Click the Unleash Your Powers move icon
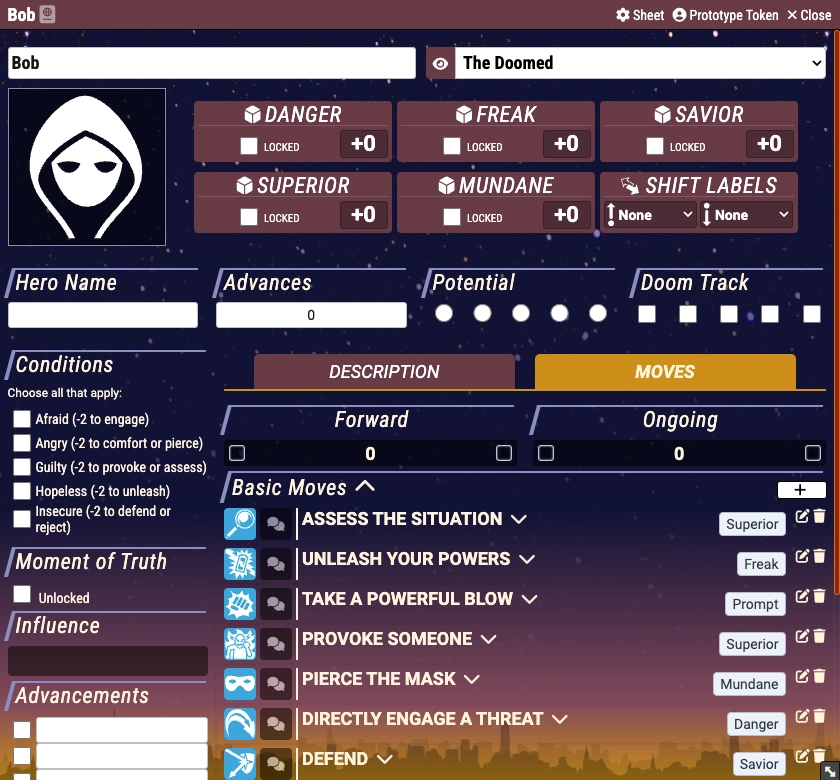Screen dimensions: 840x780 (x=239, y=564)
